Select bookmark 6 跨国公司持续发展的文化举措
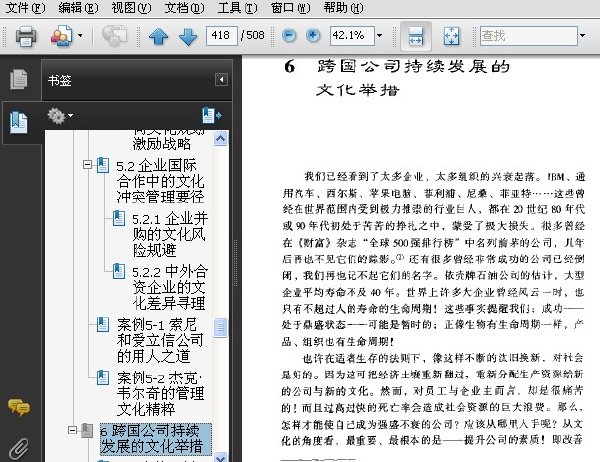The image size is (600, 462). click(x=155, y=439)
